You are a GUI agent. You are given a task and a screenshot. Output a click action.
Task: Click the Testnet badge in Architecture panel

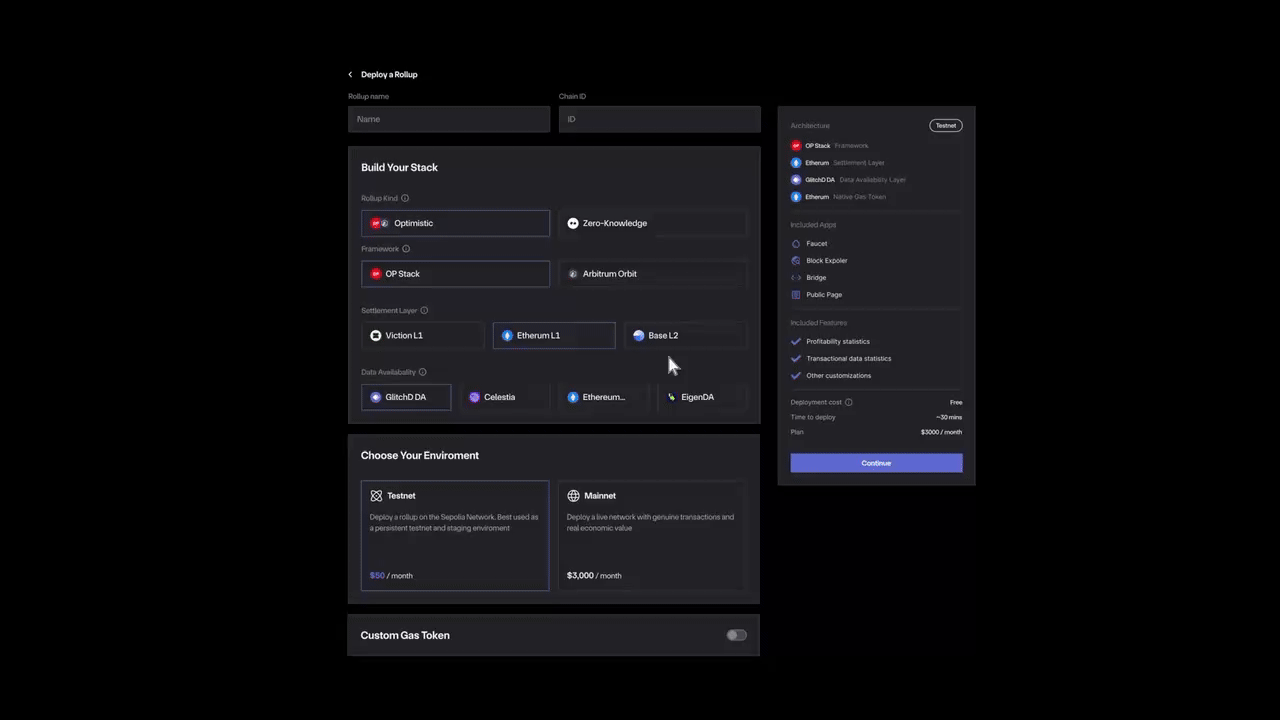pyautogui.click(x=945, y=126)
